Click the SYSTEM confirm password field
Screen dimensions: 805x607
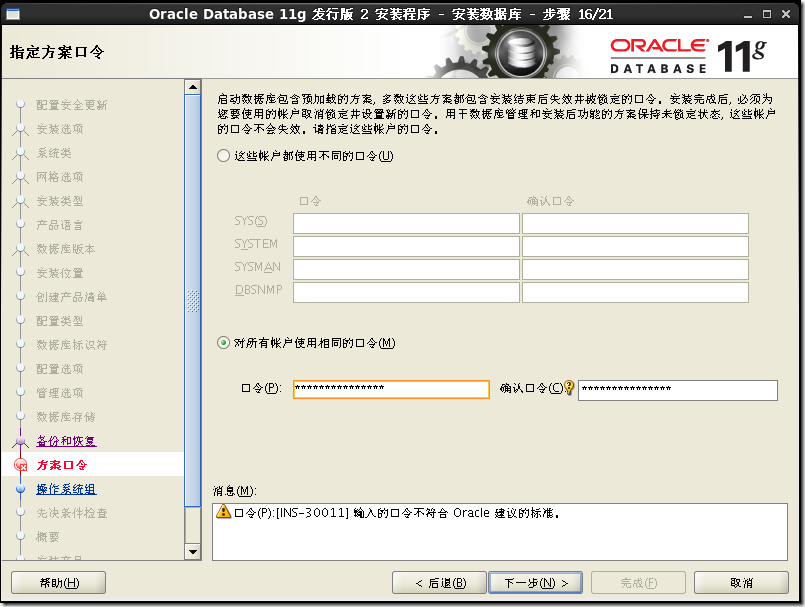click(635, 246)
